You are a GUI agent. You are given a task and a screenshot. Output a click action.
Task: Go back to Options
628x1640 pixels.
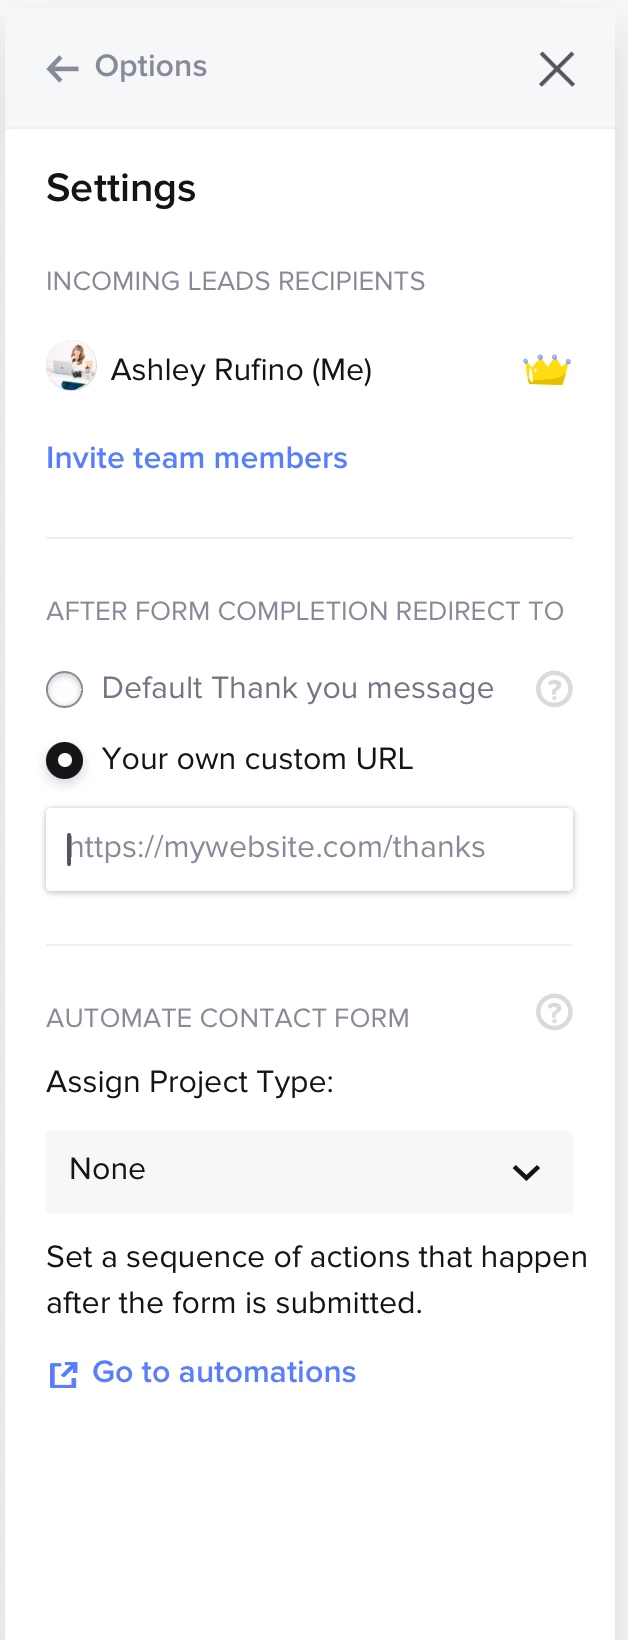coord(150,67)
